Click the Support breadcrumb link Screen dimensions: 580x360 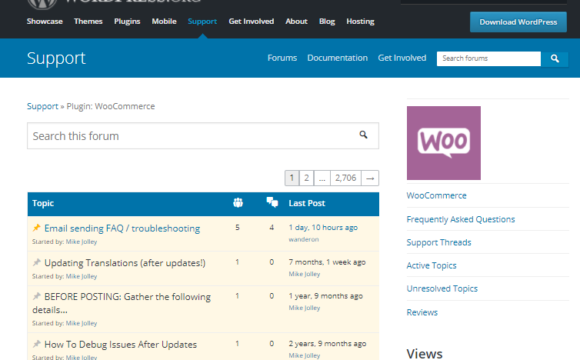[x=43, y=106]
